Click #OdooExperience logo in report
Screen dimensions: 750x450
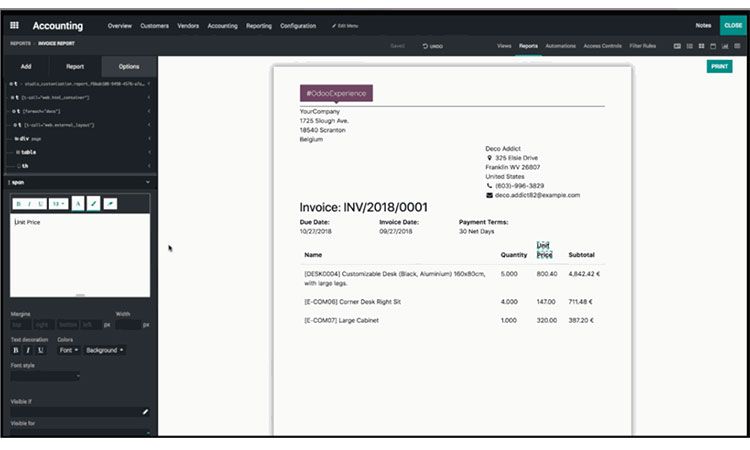pyautogui.click(x=336, y=93)
